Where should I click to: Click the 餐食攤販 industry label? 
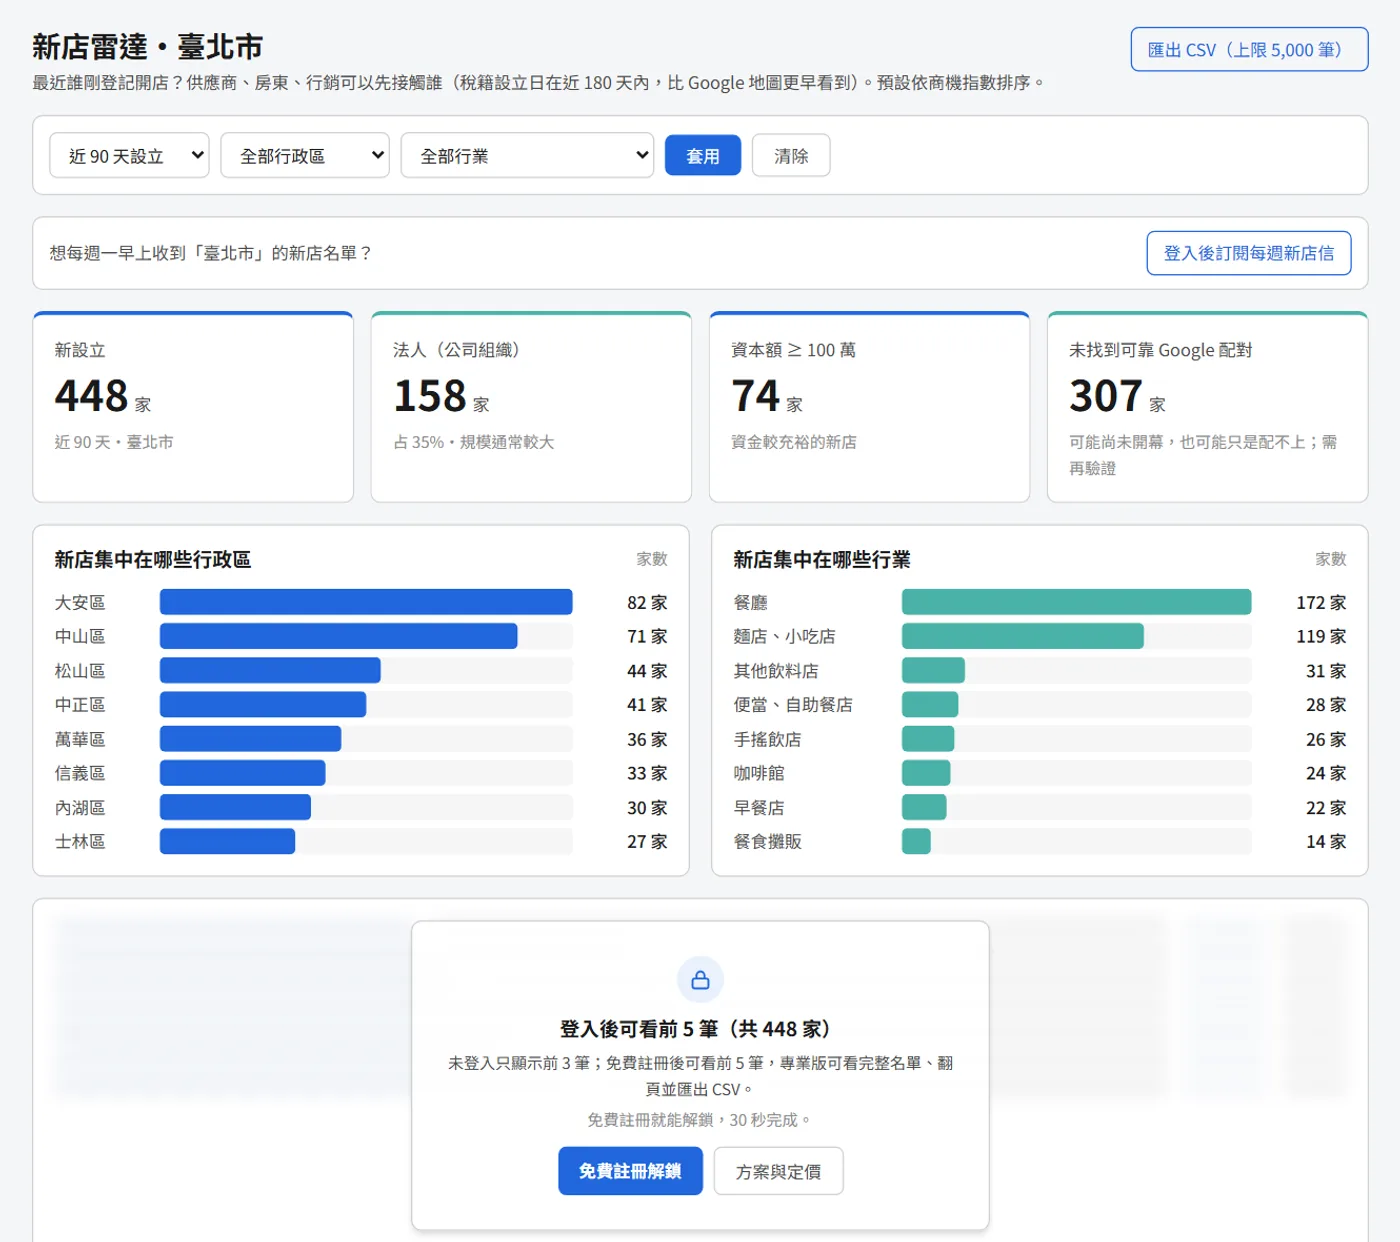tap(767, 841)
